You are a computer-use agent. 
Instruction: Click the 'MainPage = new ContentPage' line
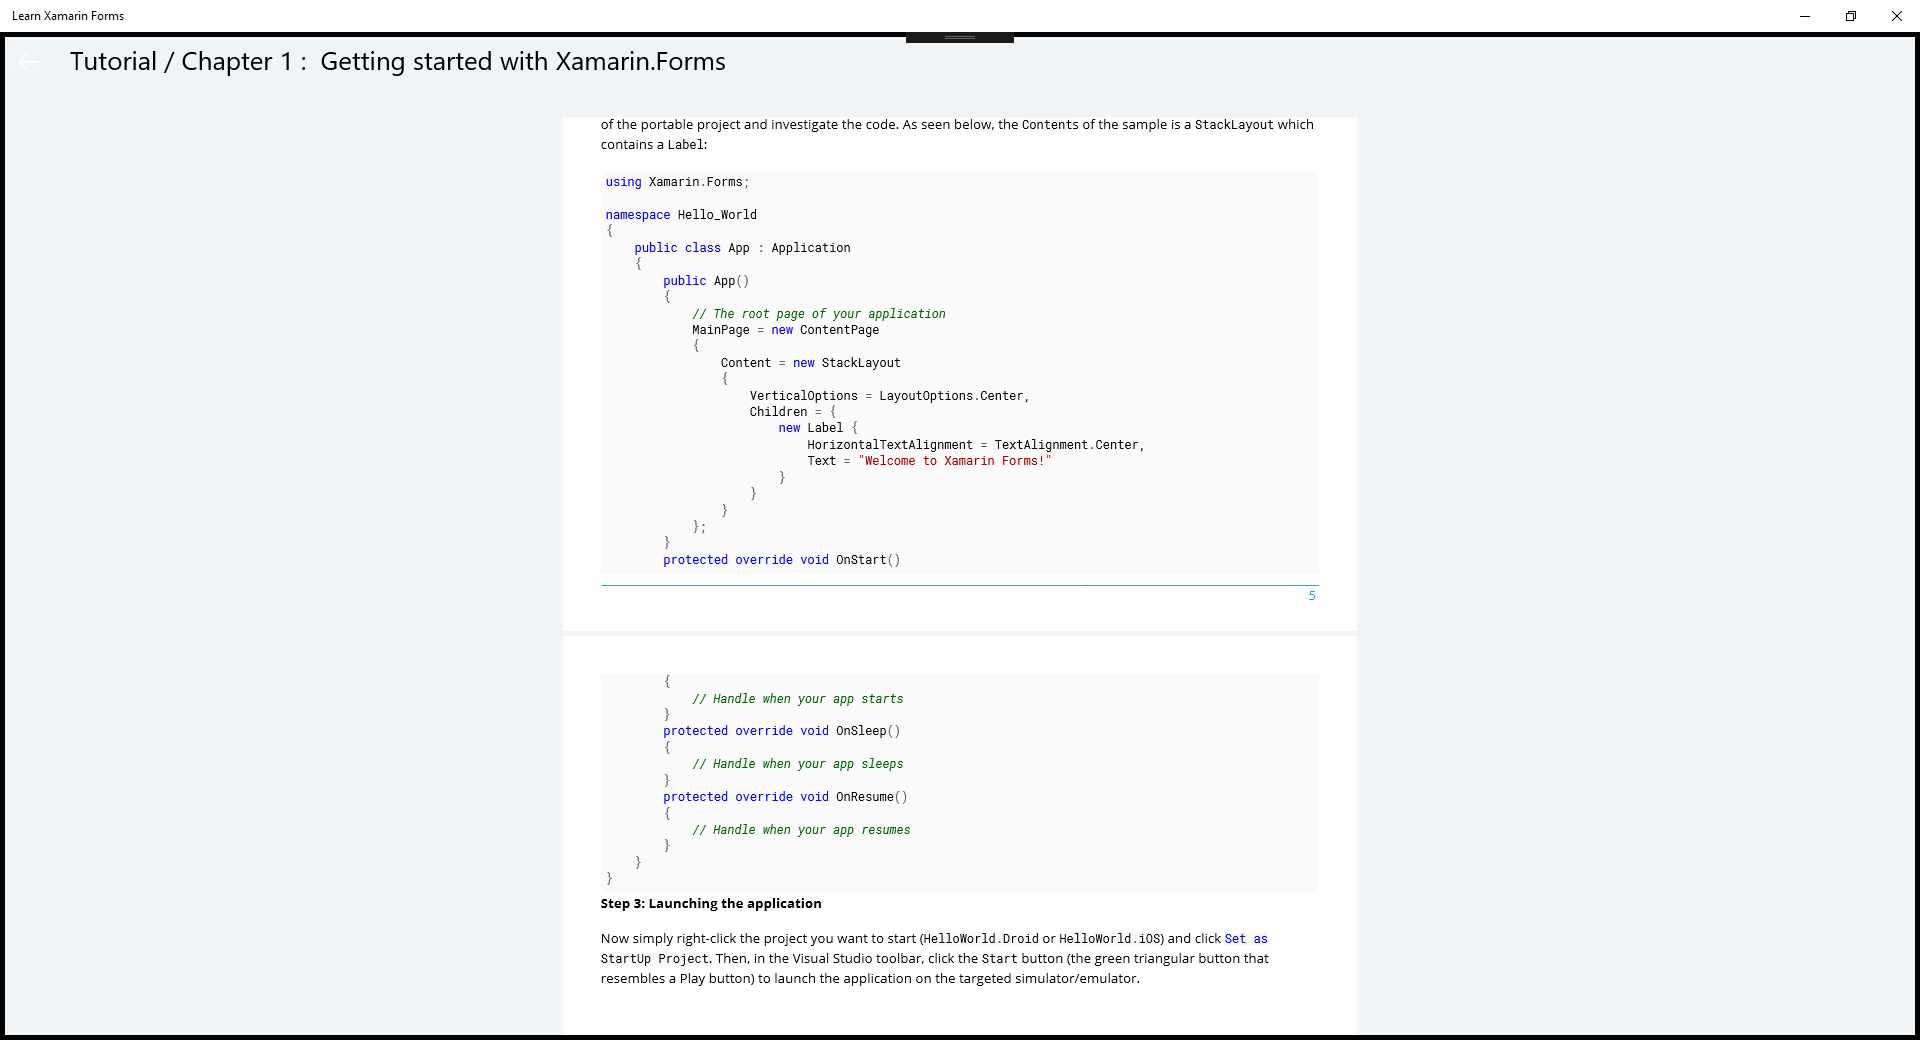tap(786, 330)
